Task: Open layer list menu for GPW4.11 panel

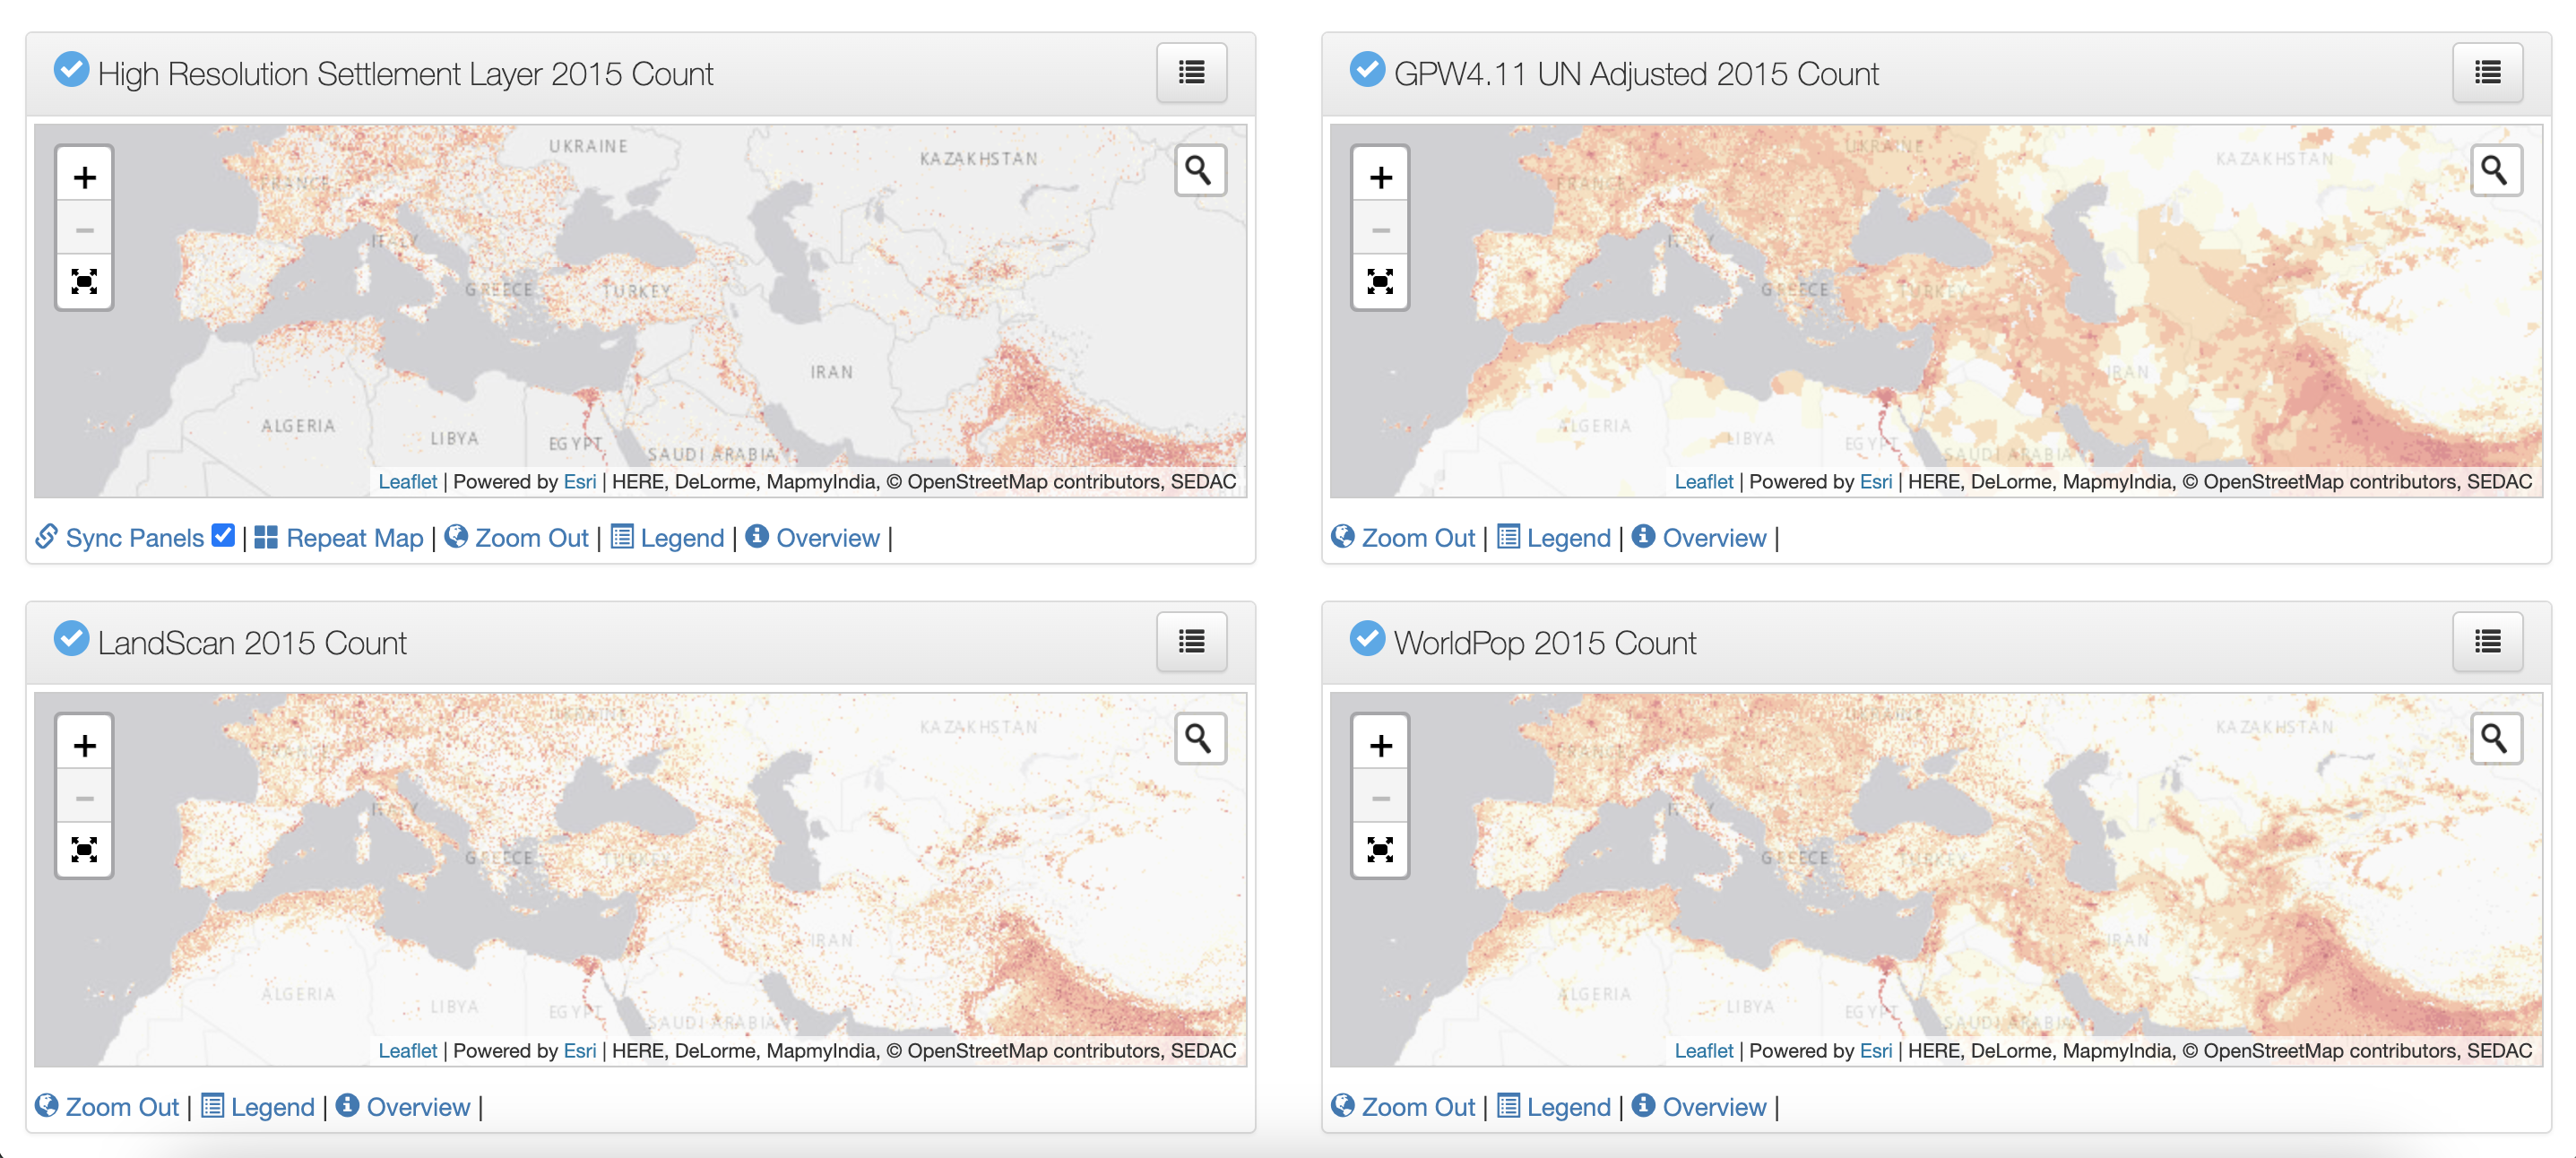Action: pyautogui.click(x=2487, y=73)
